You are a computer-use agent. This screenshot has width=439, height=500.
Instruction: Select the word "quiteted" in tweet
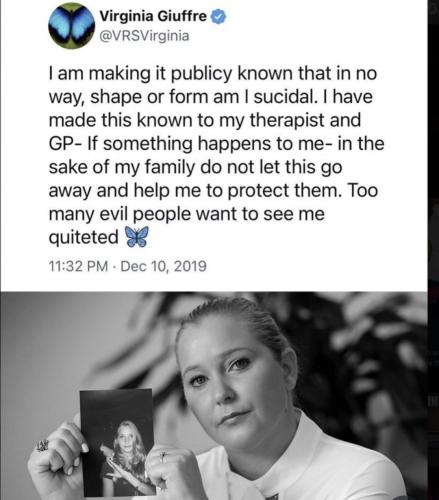[83, 238]
